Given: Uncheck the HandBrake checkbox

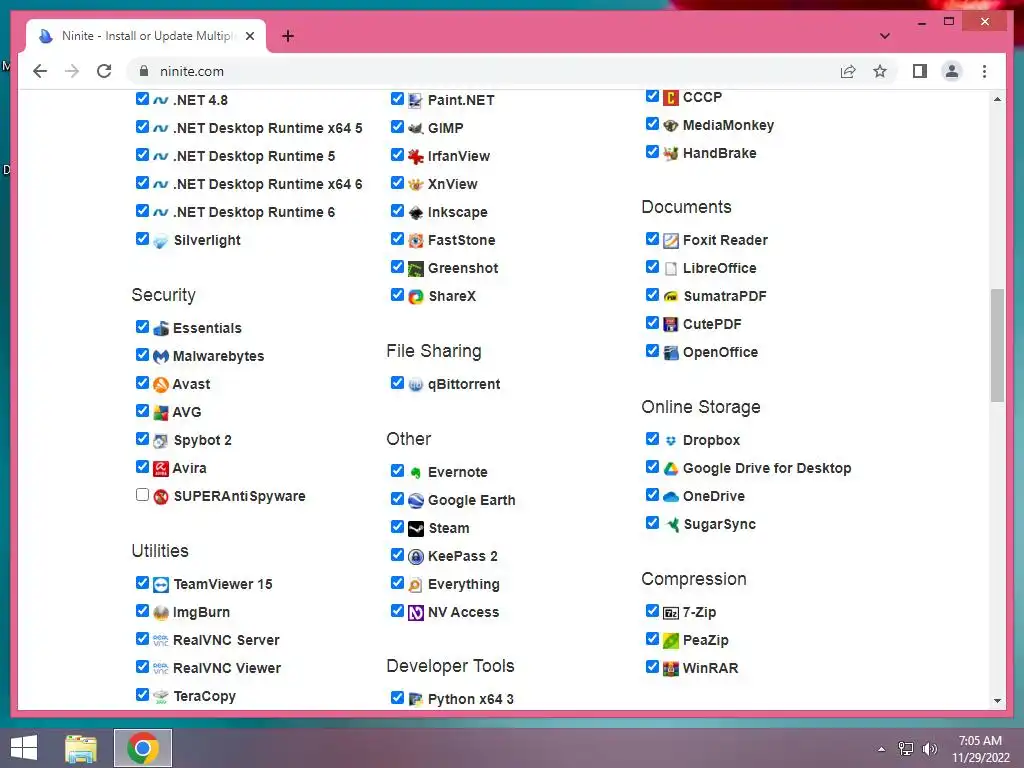Looking at the screenshot, I should pyautogui.click(x=652, y=152).
